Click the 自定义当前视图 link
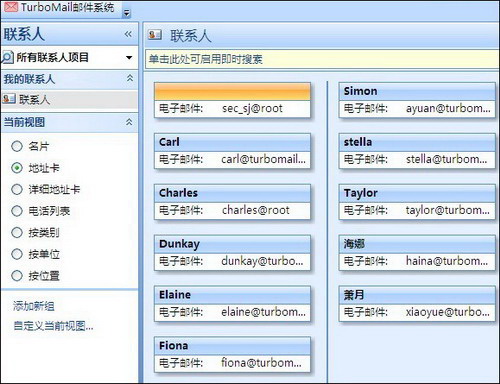Image resolution: width=500 pixels, height=384 pixels. tap(53, 326)
